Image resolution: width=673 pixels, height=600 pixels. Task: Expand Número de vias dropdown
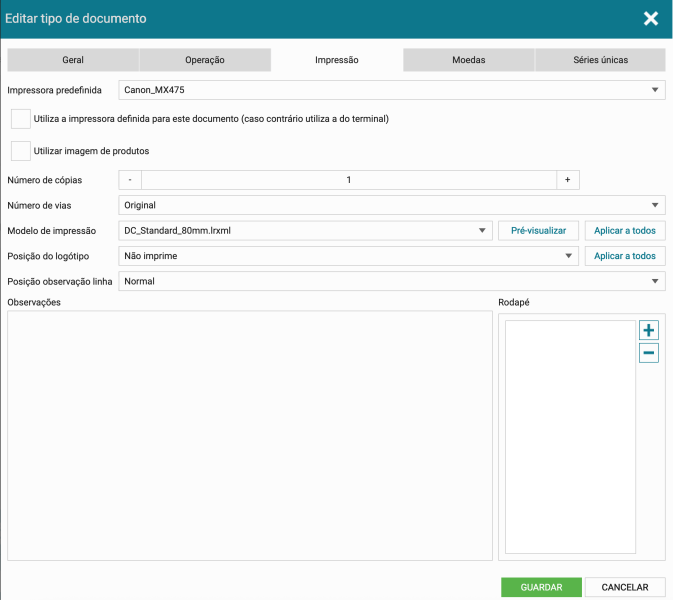391,205
